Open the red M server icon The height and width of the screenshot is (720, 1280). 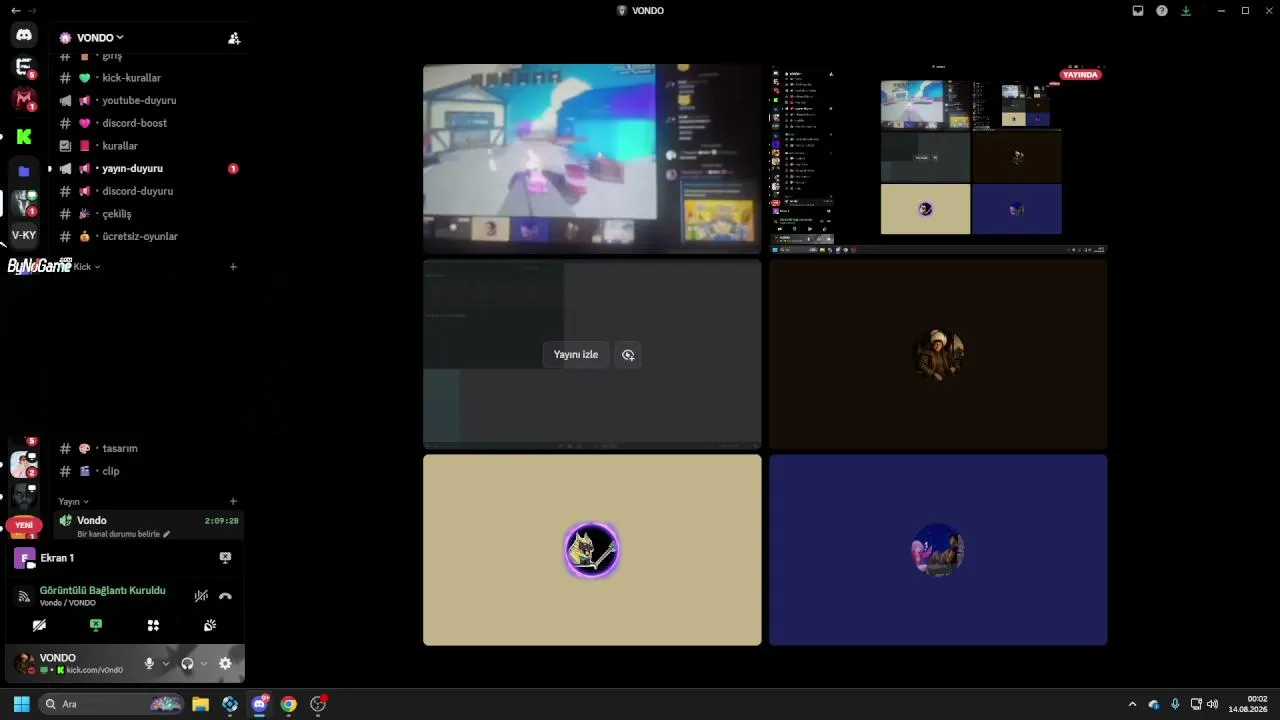[24, 99]
